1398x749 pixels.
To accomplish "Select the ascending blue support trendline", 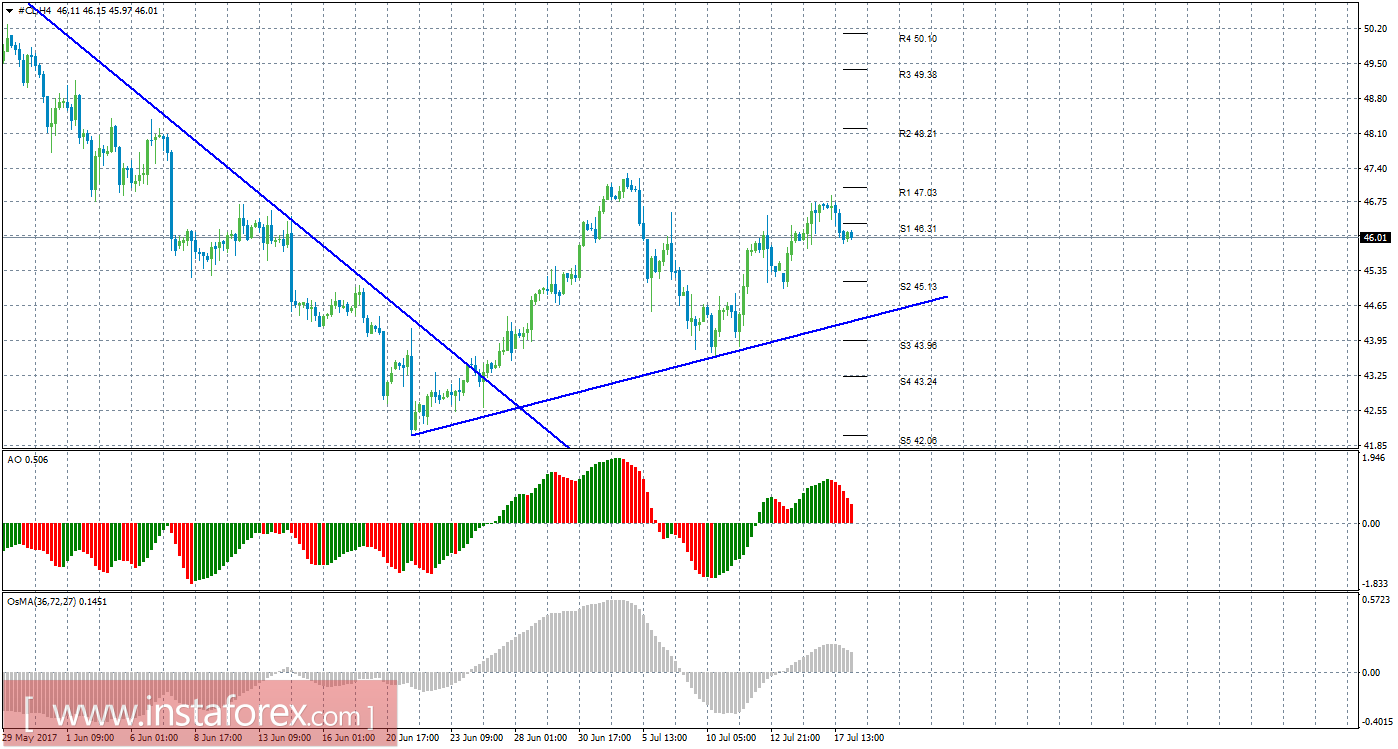I will tap(680, 365).
